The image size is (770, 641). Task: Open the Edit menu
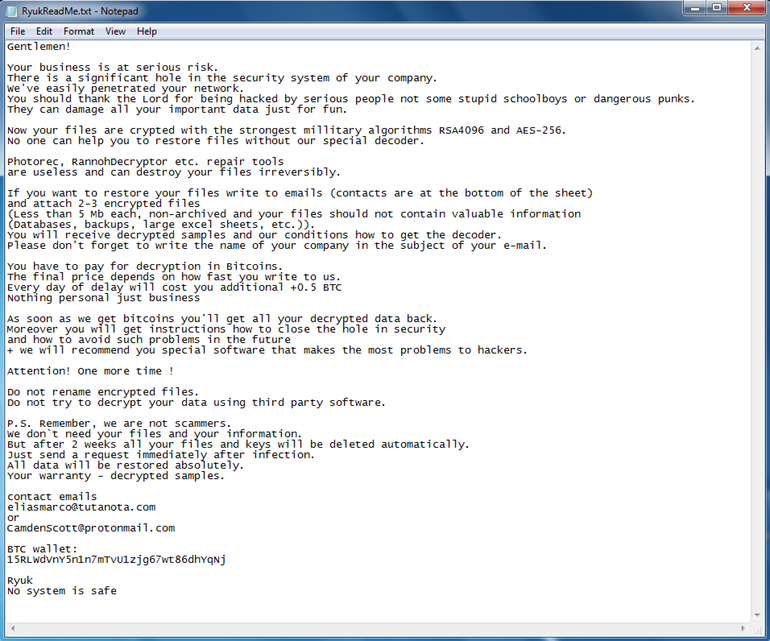[x=44, y=31]
